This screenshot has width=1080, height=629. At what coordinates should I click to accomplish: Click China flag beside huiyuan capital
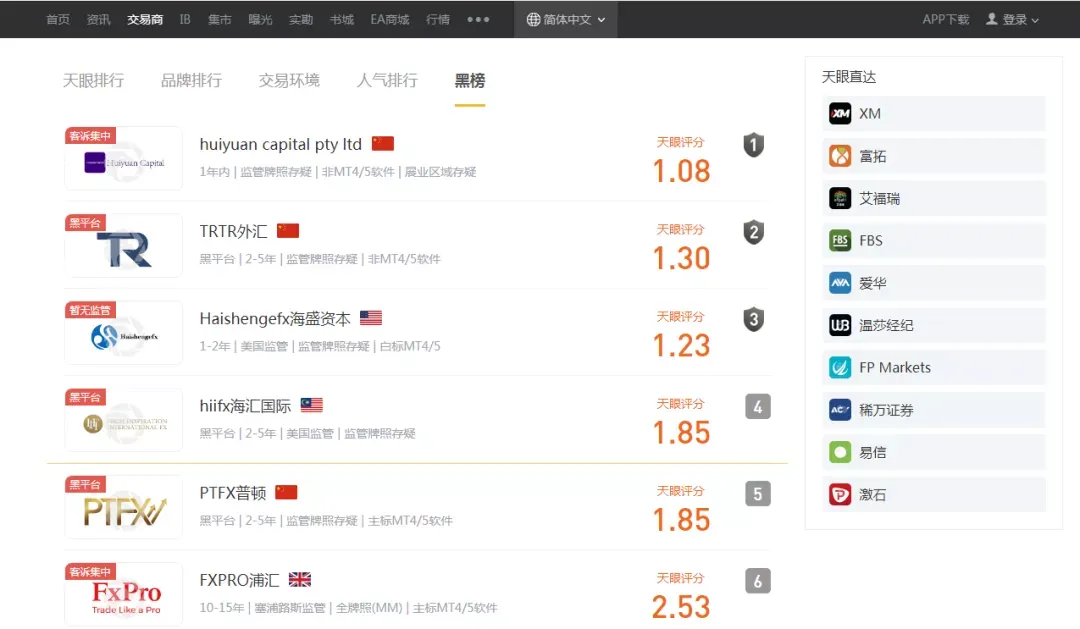point(383,143)
